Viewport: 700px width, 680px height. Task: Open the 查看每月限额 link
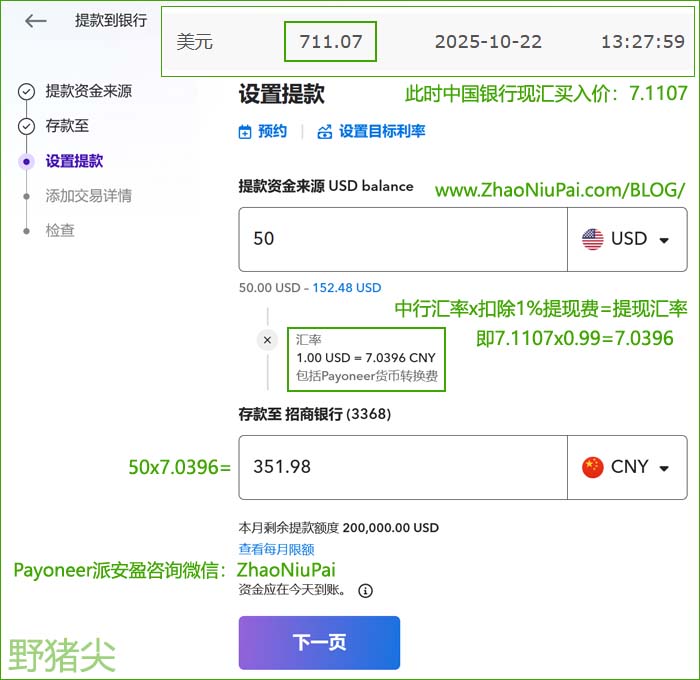[x=276, y=549]
